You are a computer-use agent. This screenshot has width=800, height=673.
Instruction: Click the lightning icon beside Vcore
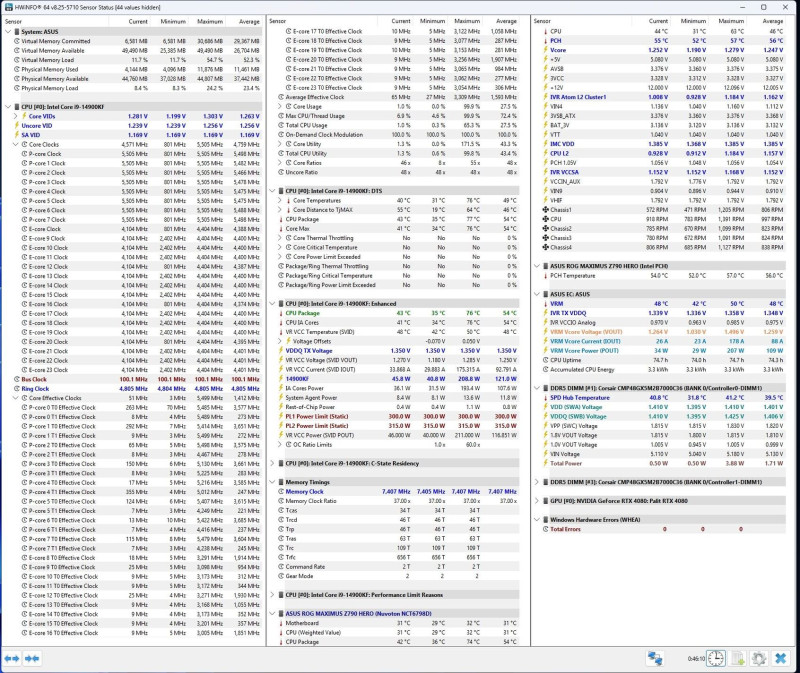pyautogui.click(x=545, y=50)
